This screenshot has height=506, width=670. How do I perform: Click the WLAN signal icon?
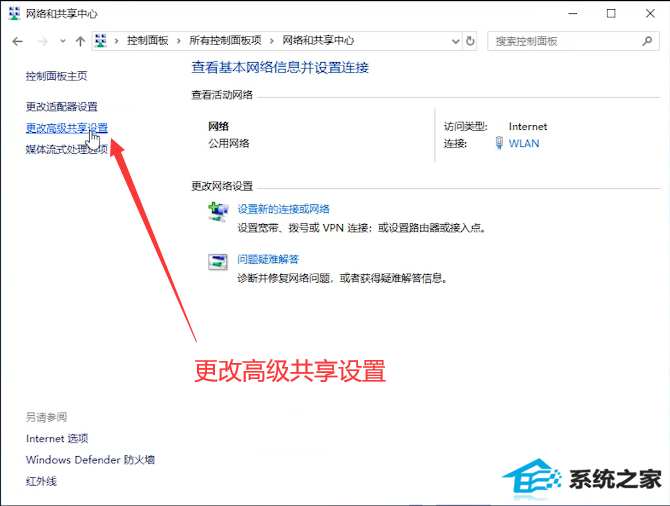tap(499, 143)
